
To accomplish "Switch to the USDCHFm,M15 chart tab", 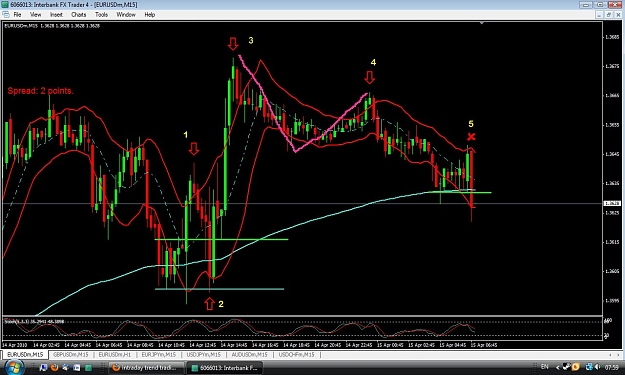I will (296, 354).
